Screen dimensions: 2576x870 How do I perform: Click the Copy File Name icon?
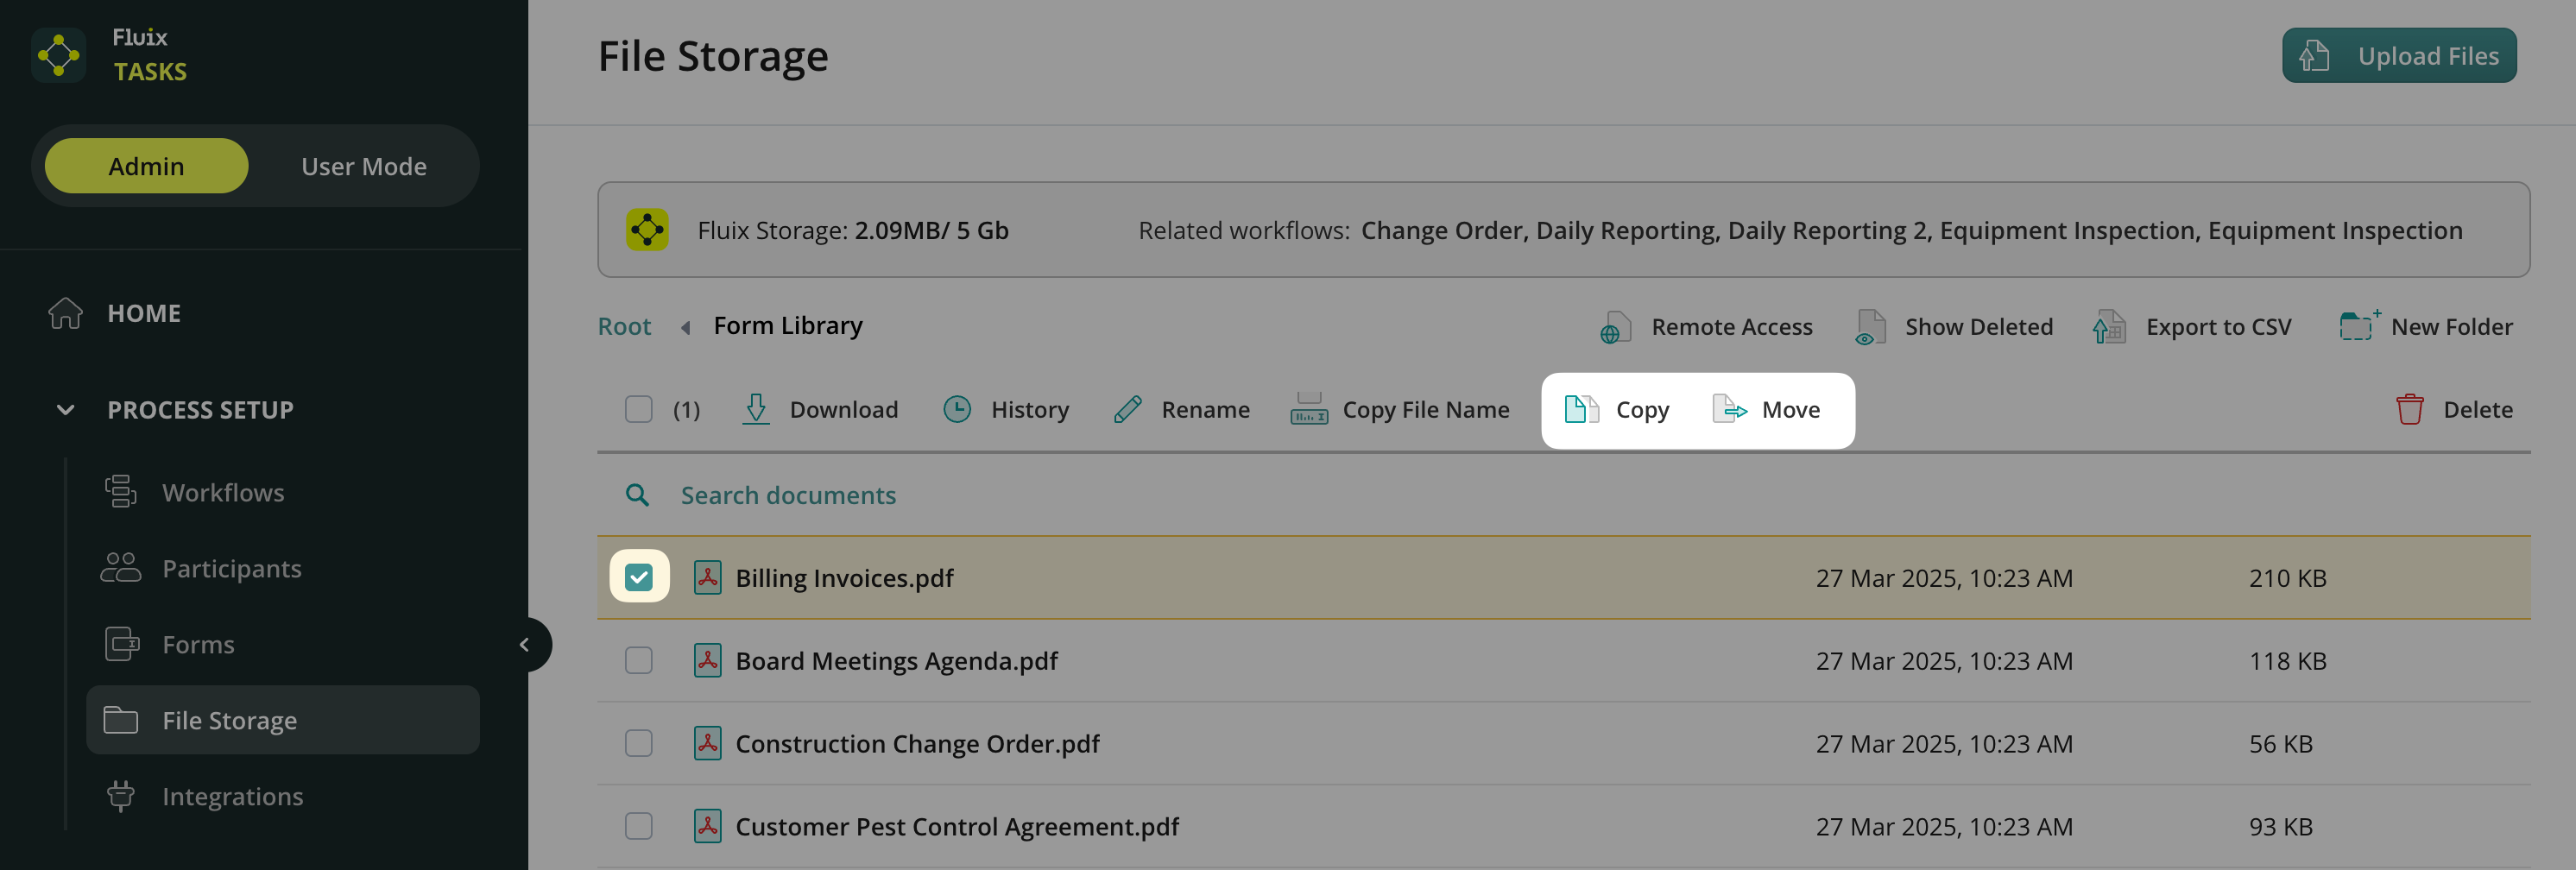[1308, 409]
